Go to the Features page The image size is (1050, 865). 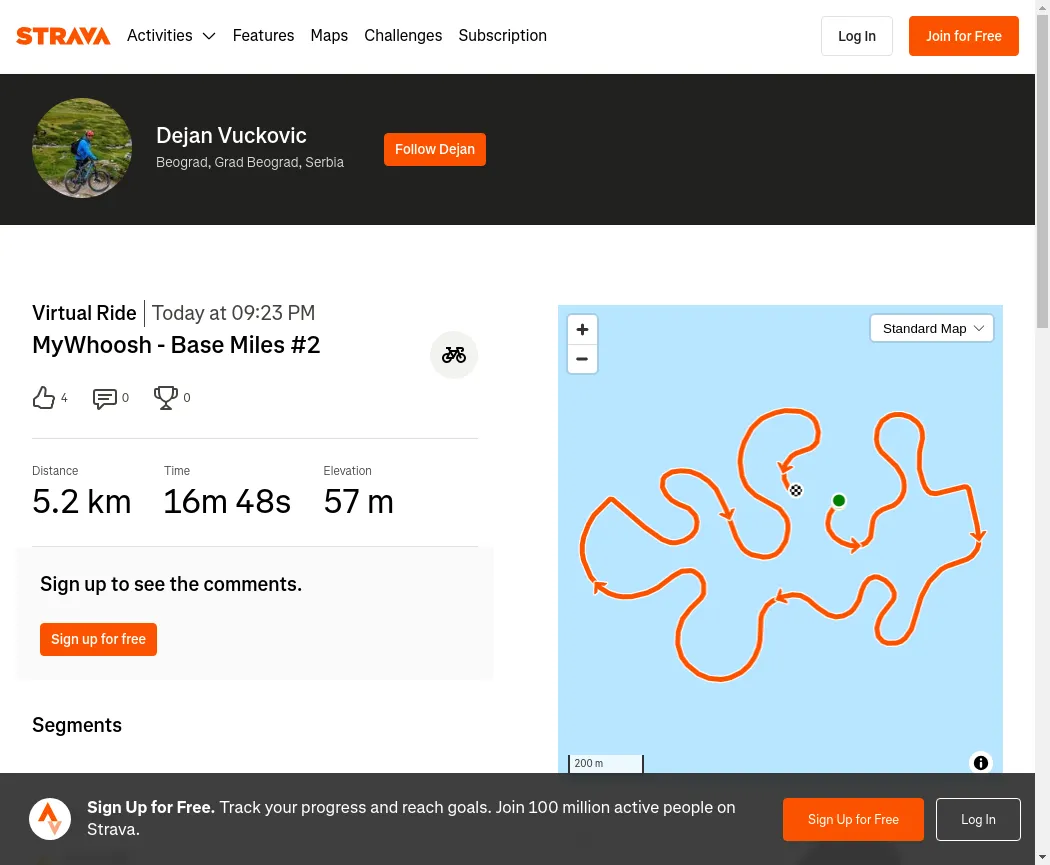tap(263, 35)
